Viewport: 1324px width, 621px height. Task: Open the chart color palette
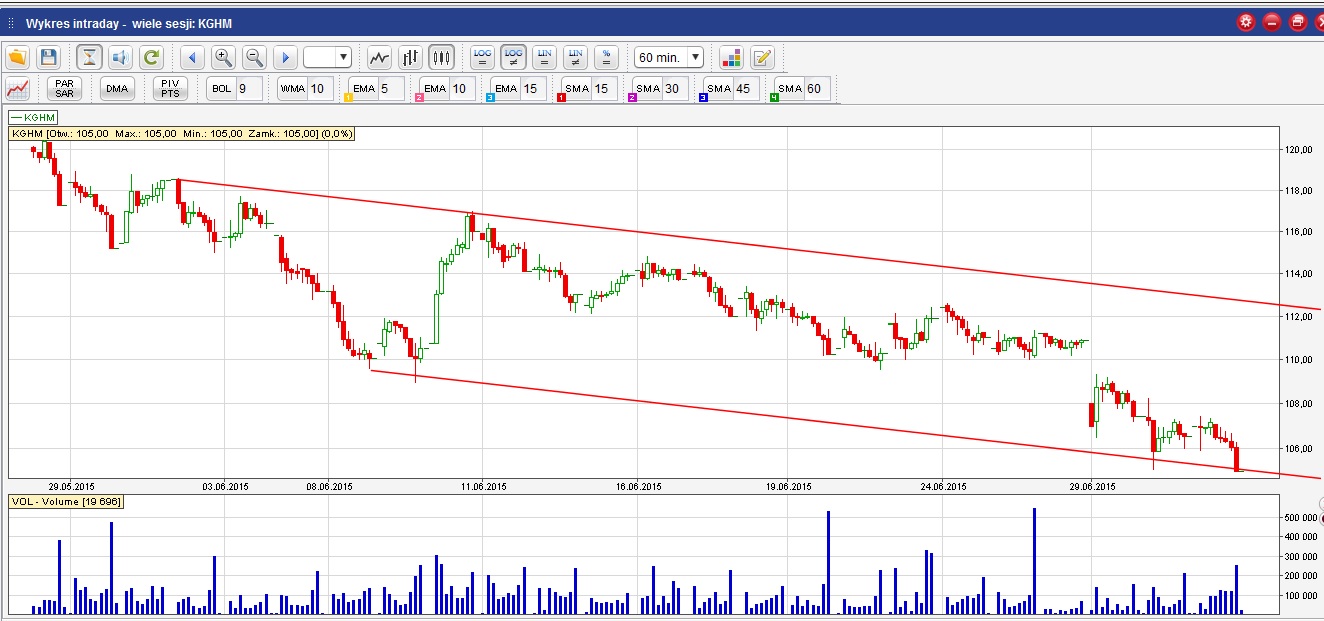coord(731,57)
